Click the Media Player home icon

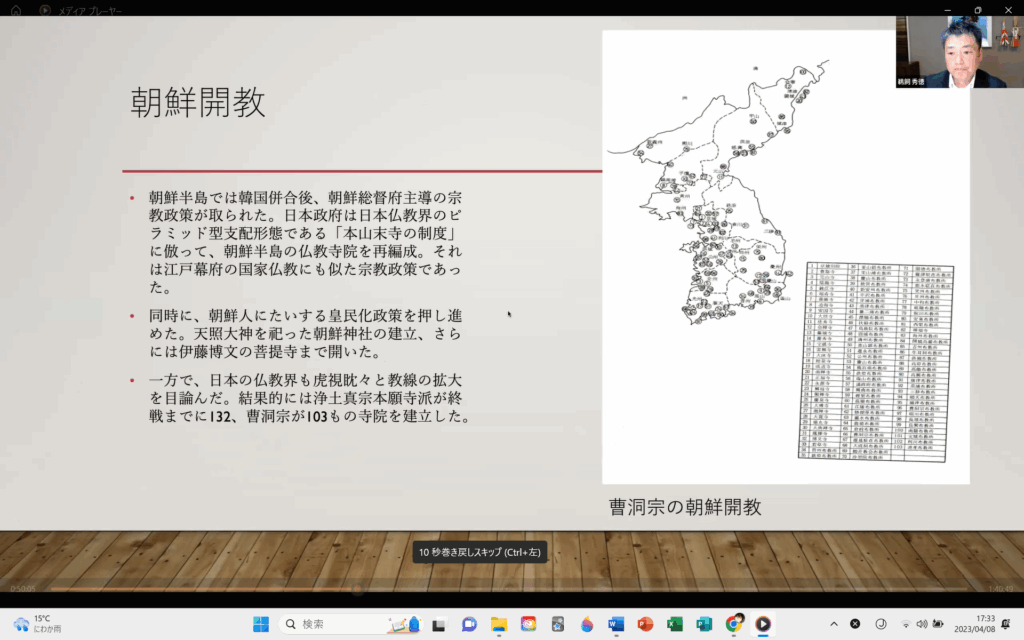coord(16,9)
